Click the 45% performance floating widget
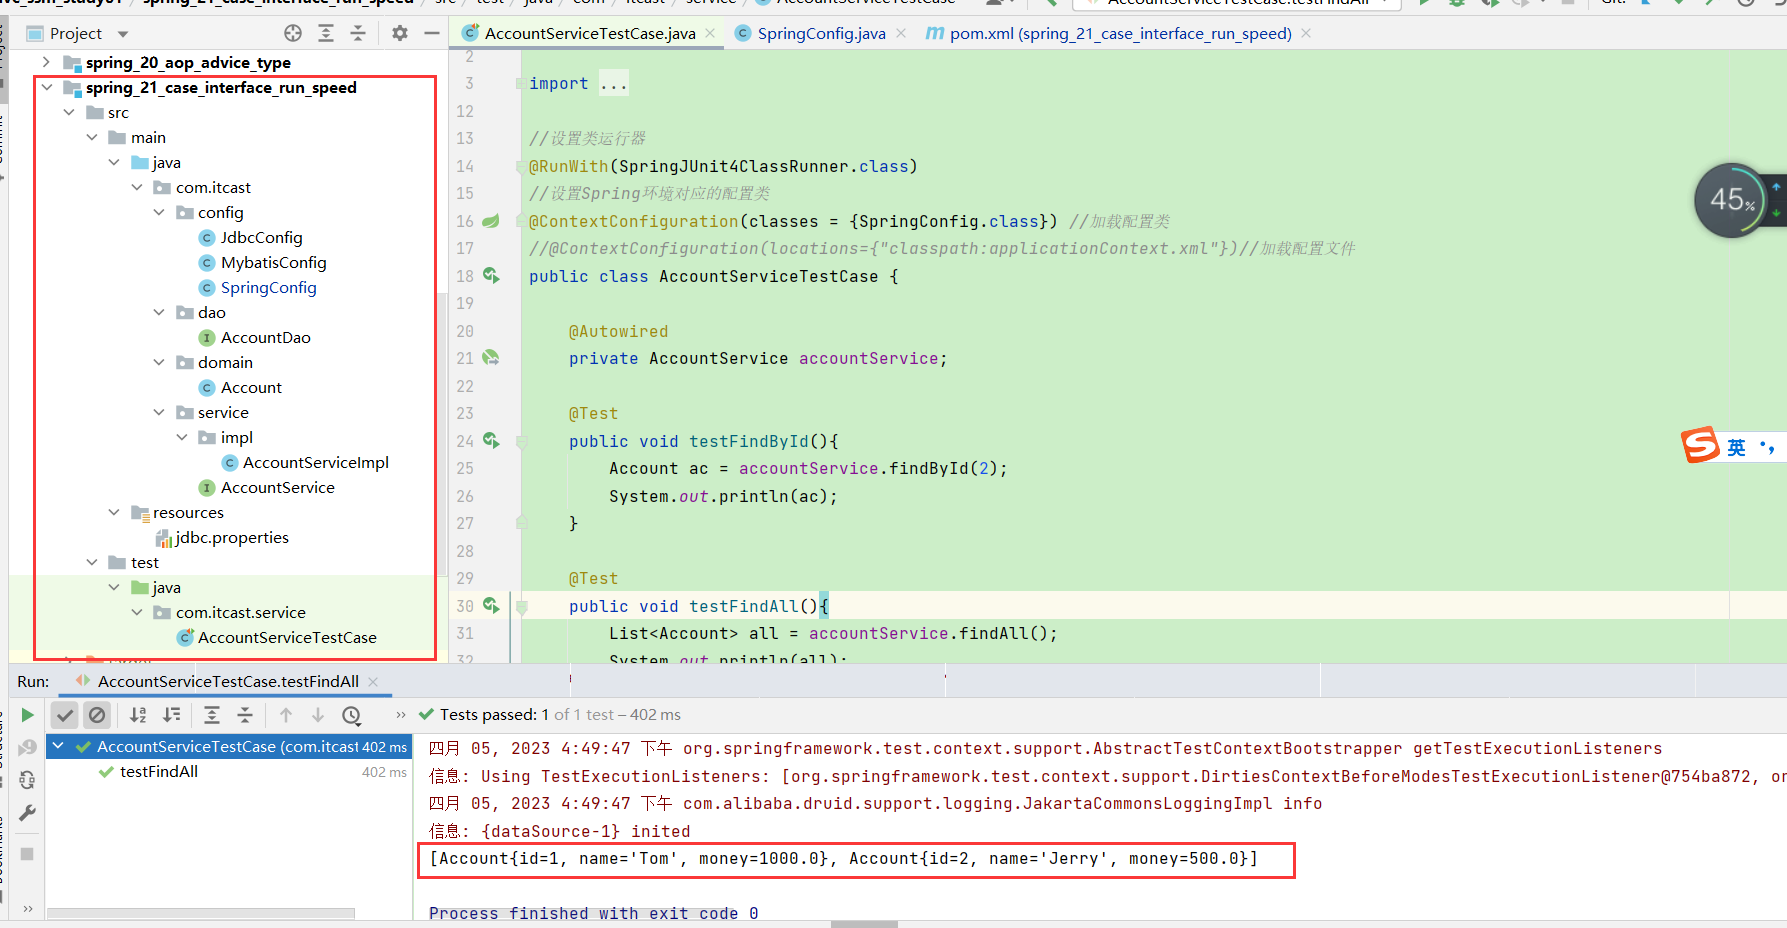The height and width of the screenshot is (928, 1787). coord(1731,200)
